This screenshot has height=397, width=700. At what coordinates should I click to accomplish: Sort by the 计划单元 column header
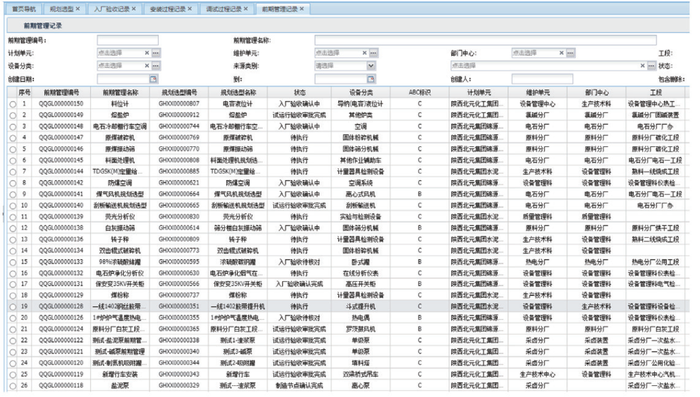pyautogui.click(x=479, y=92)
